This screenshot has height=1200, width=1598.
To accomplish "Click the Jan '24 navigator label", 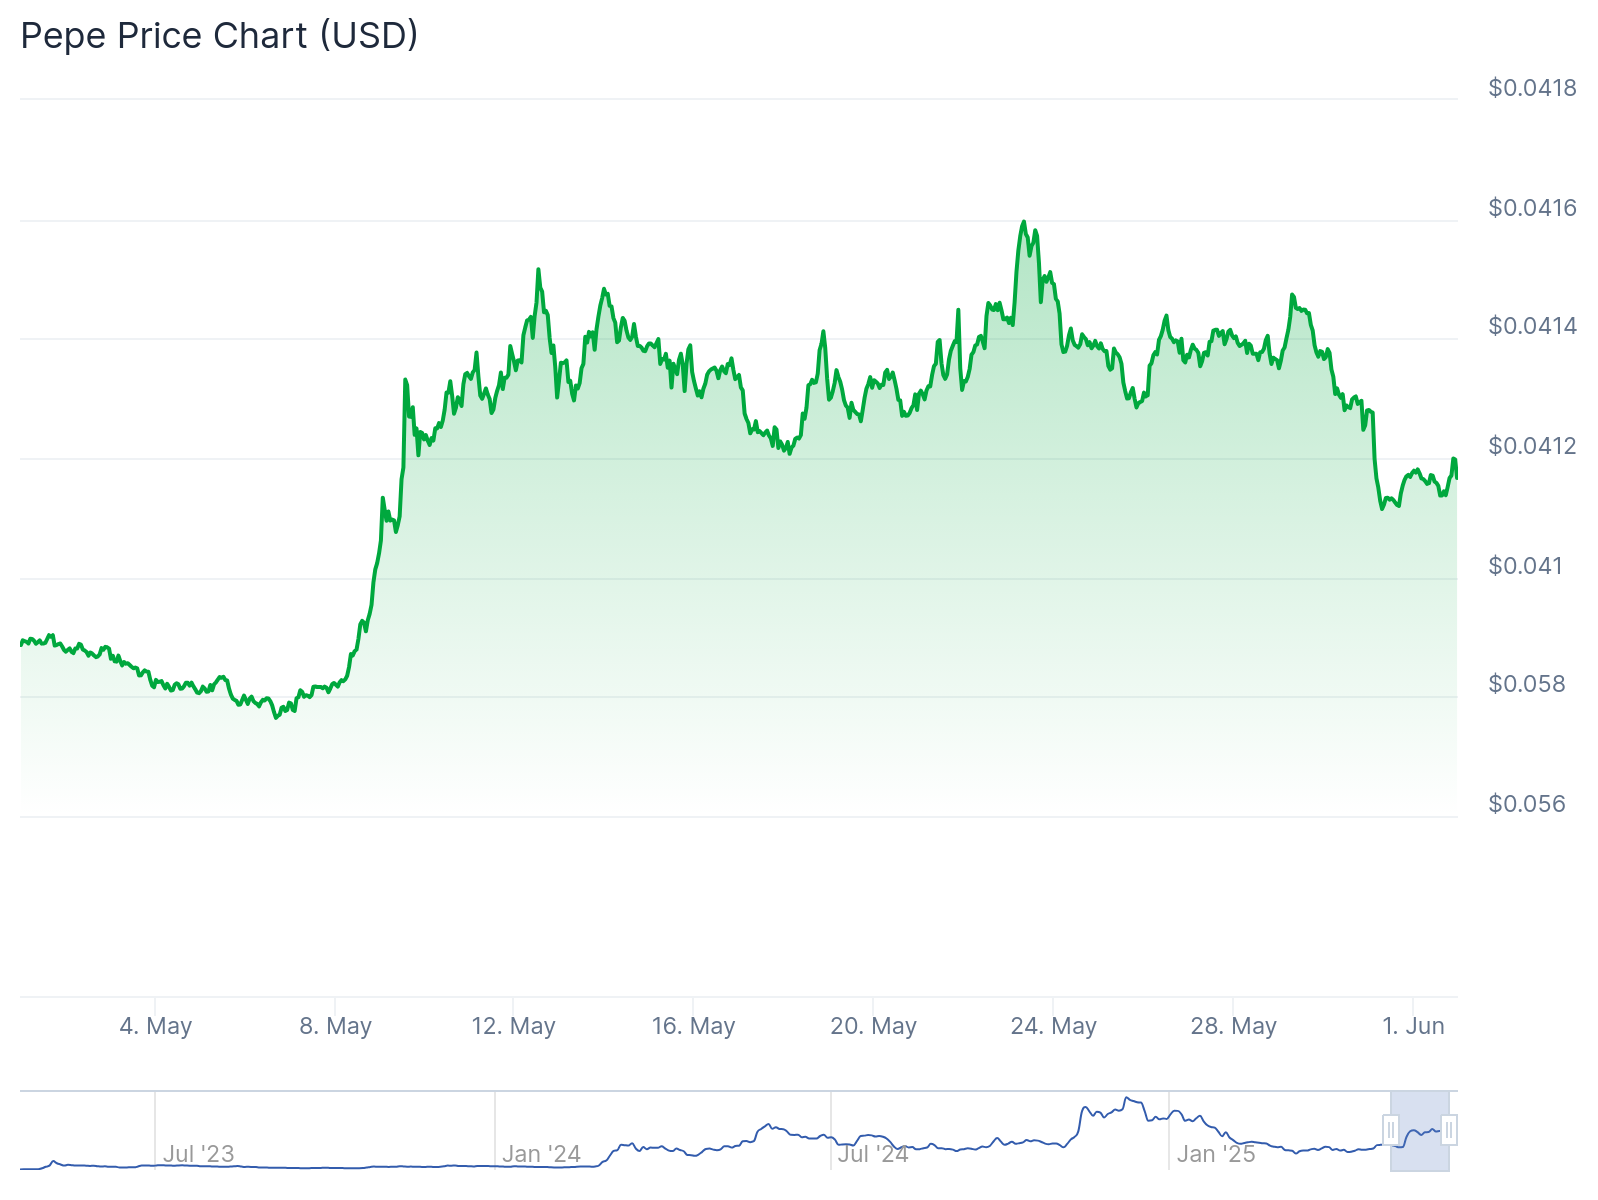I will point(541,1154).
